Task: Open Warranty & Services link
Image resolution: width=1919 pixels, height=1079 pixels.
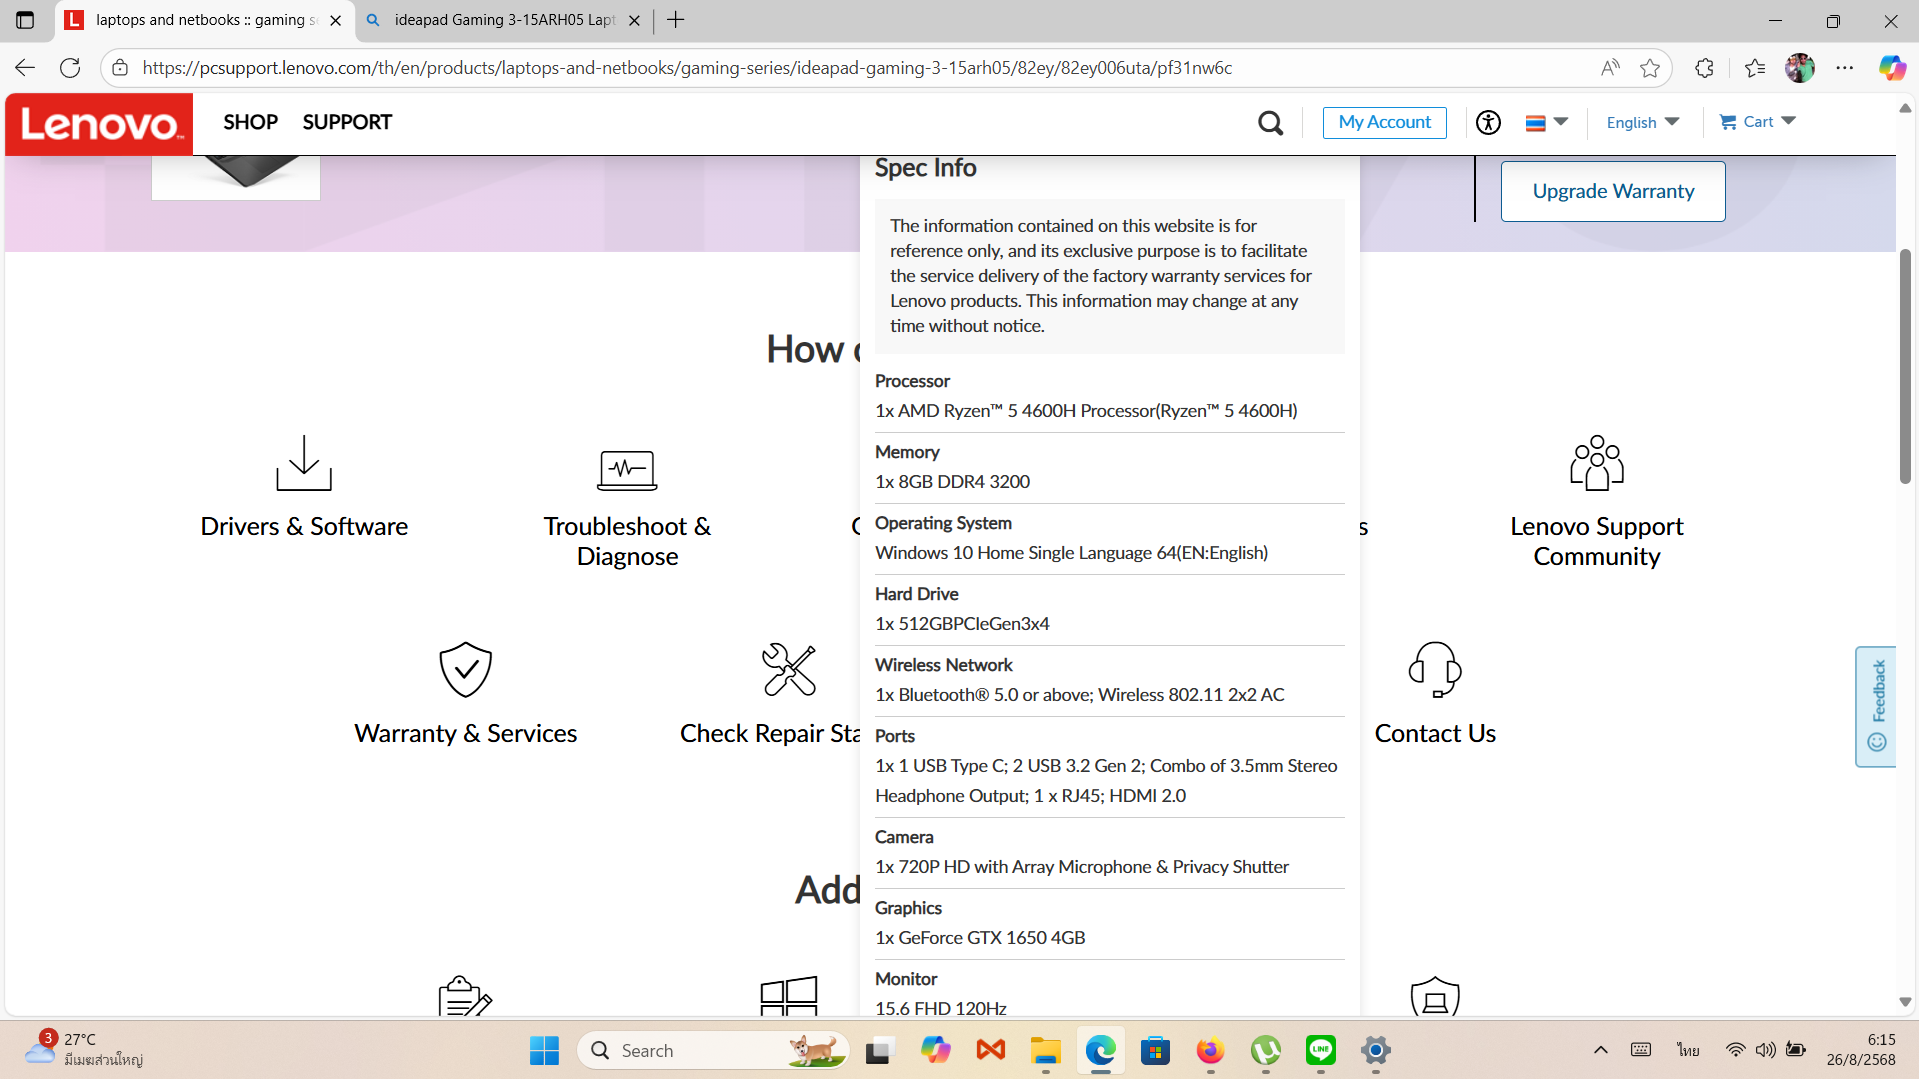Action: 466,733
